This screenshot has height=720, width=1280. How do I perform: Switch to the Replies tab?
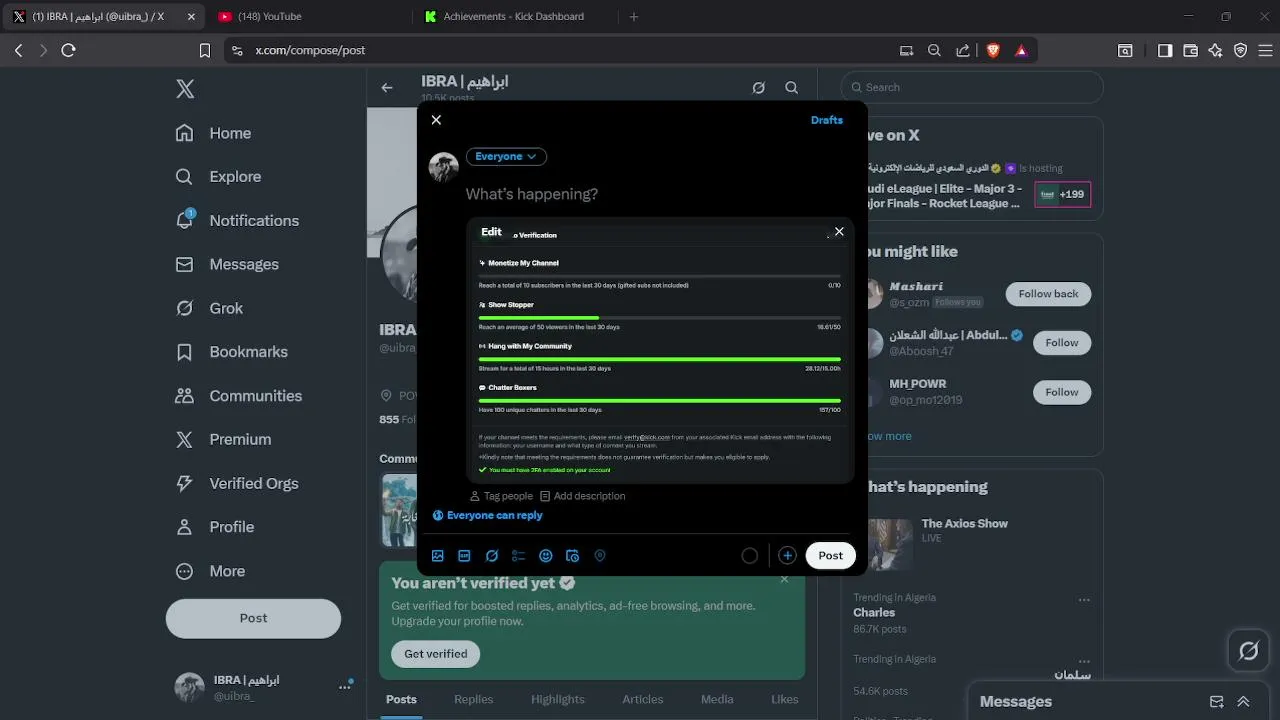(x=473, y=699)
